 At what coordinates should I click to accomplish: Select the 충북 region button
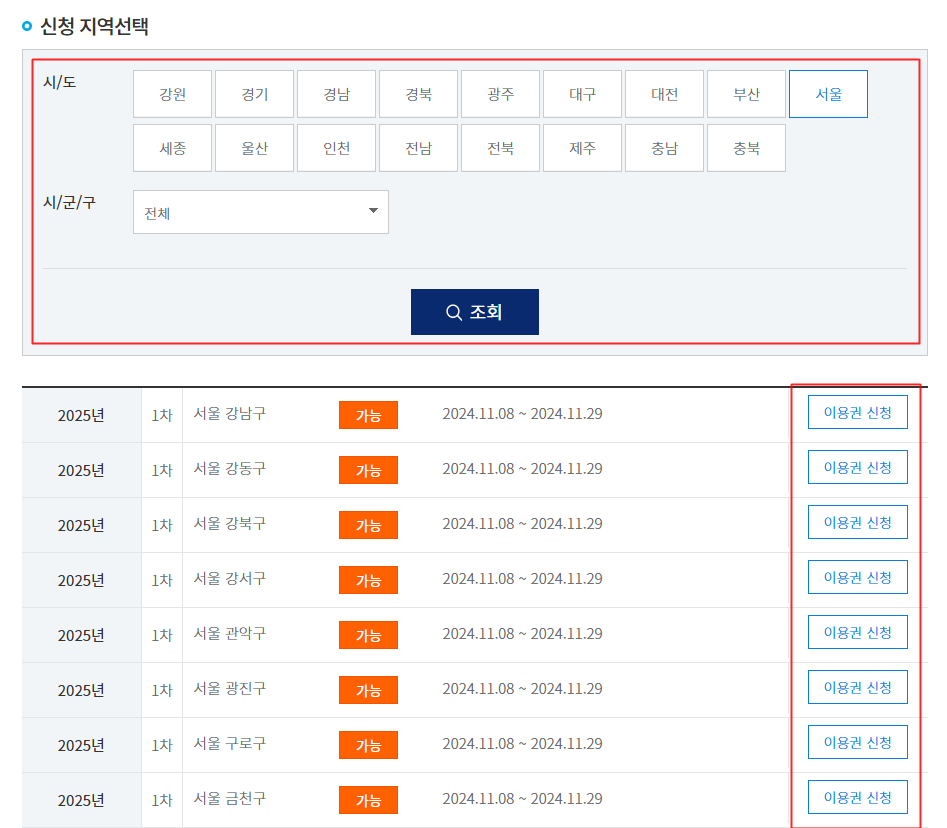pos(746,147)
